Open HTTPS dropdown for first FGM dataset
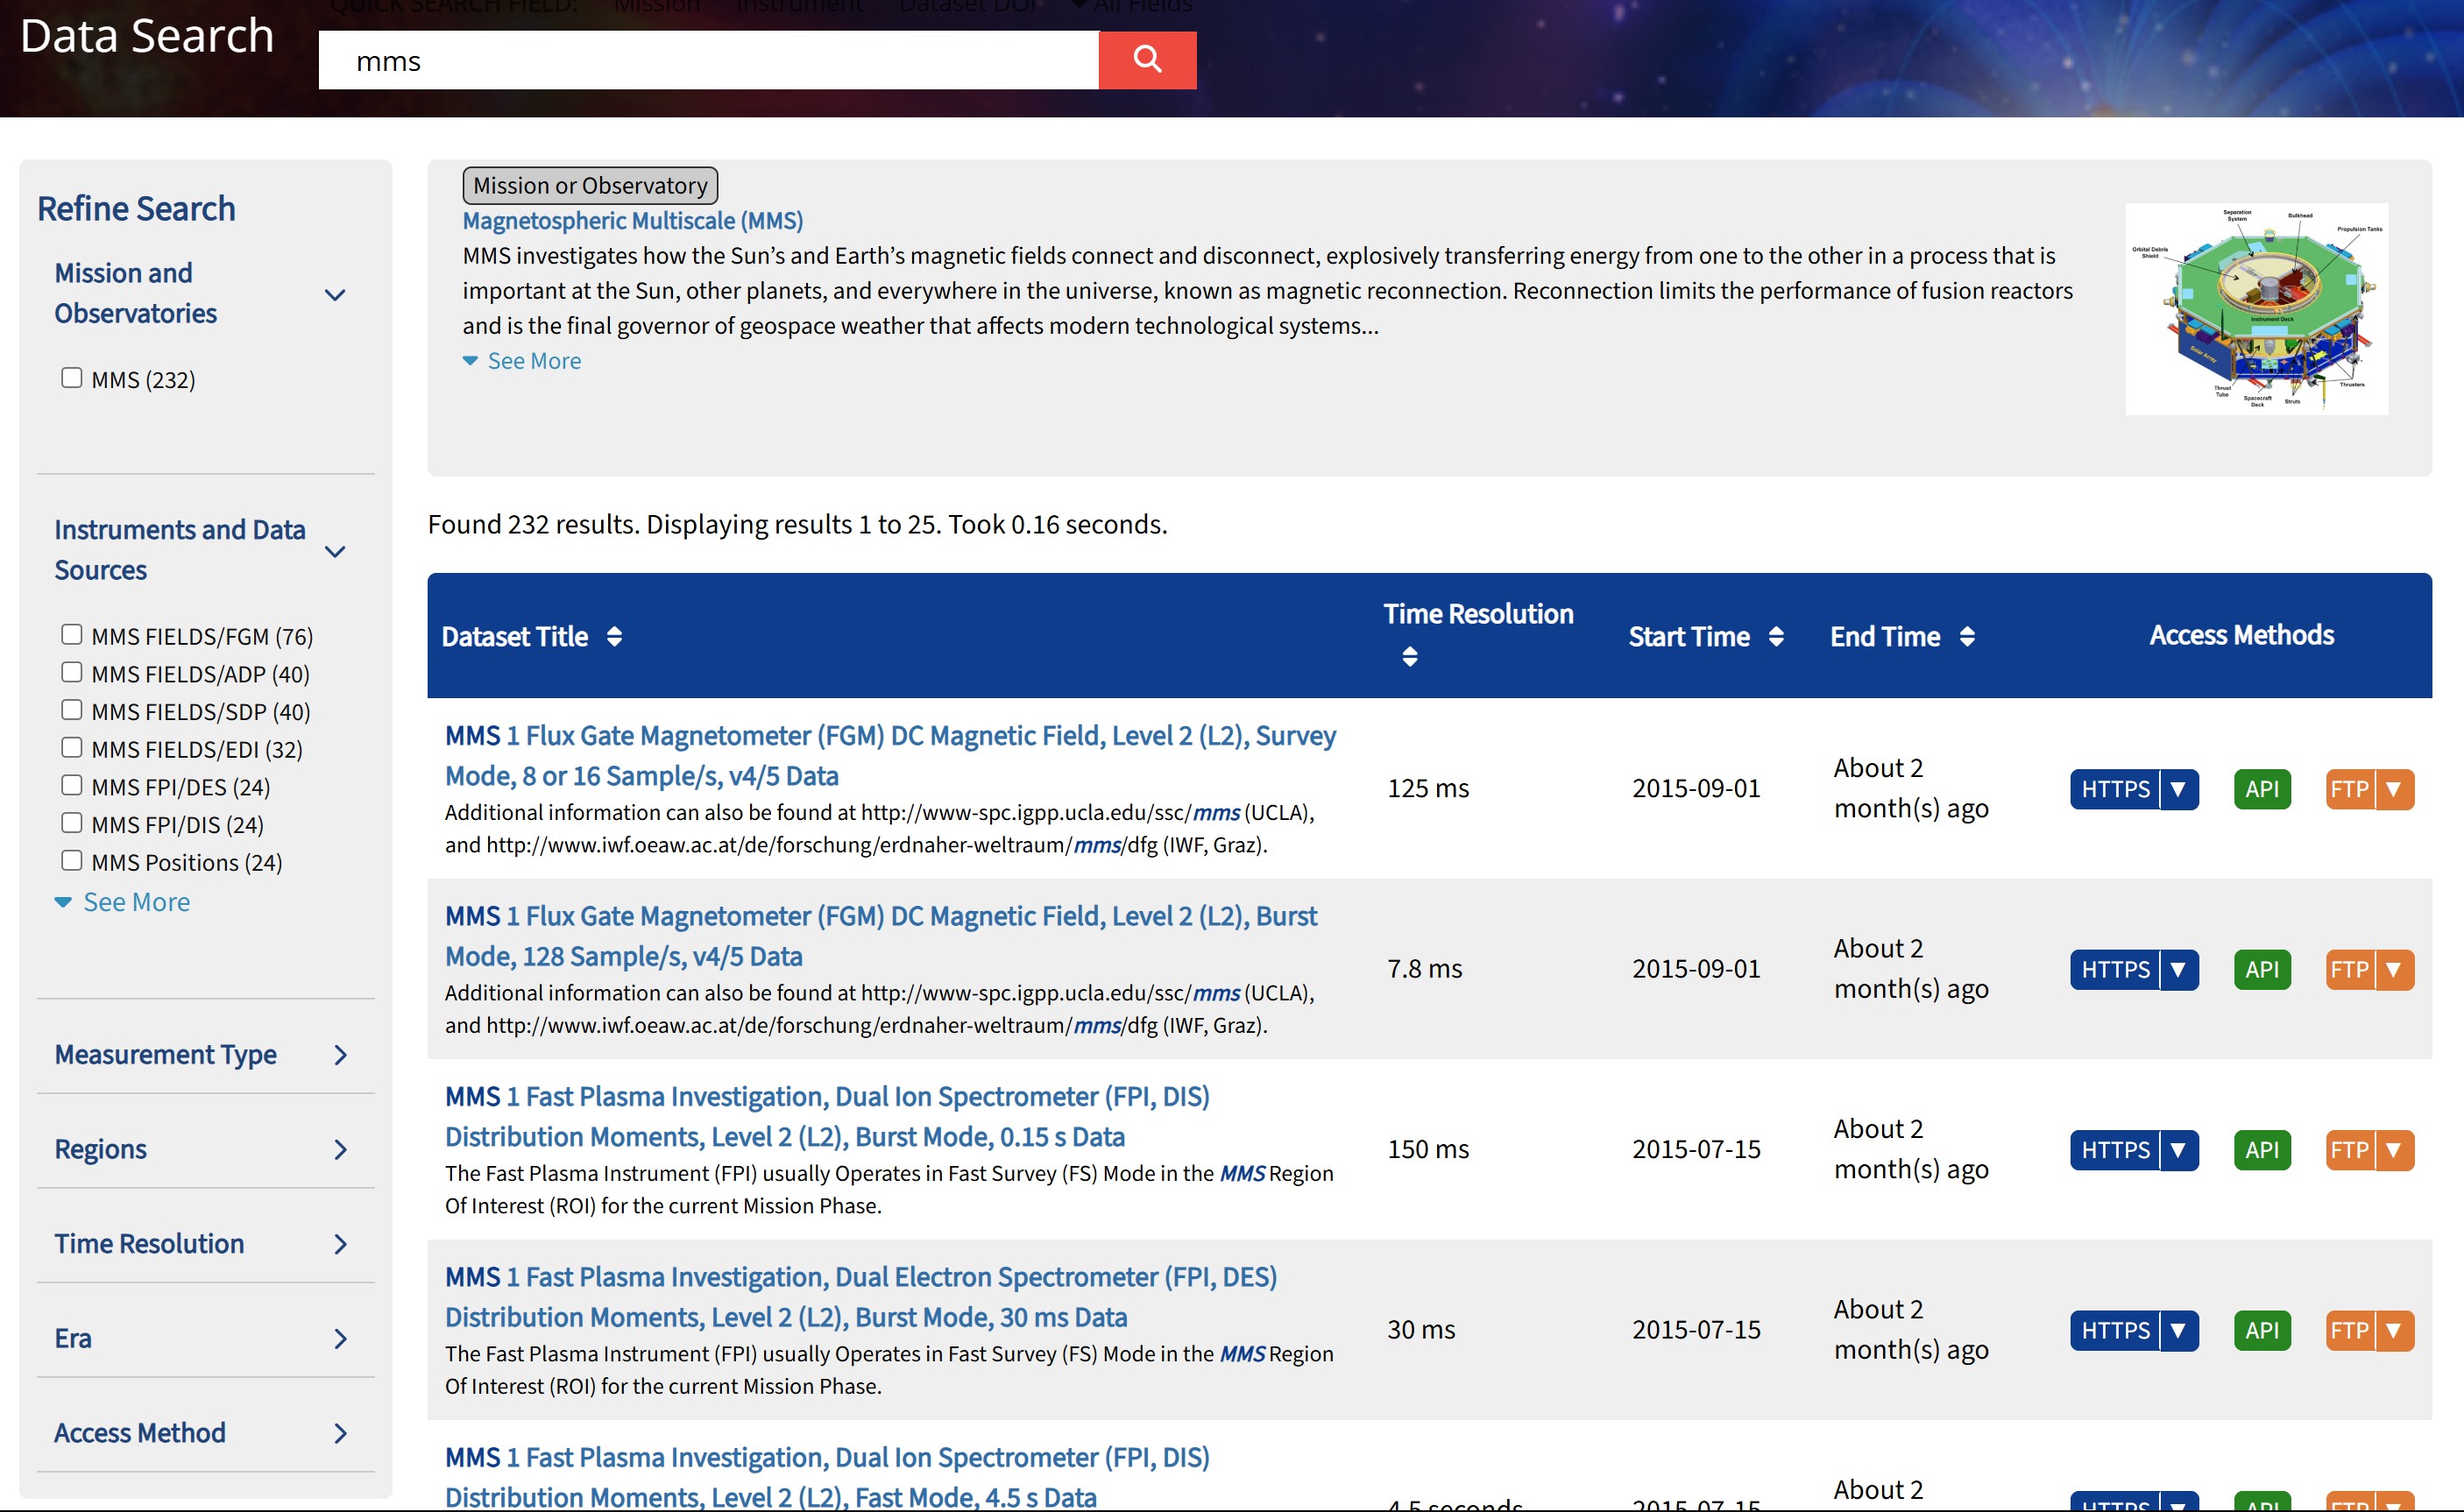 (x=2179, y=789)
